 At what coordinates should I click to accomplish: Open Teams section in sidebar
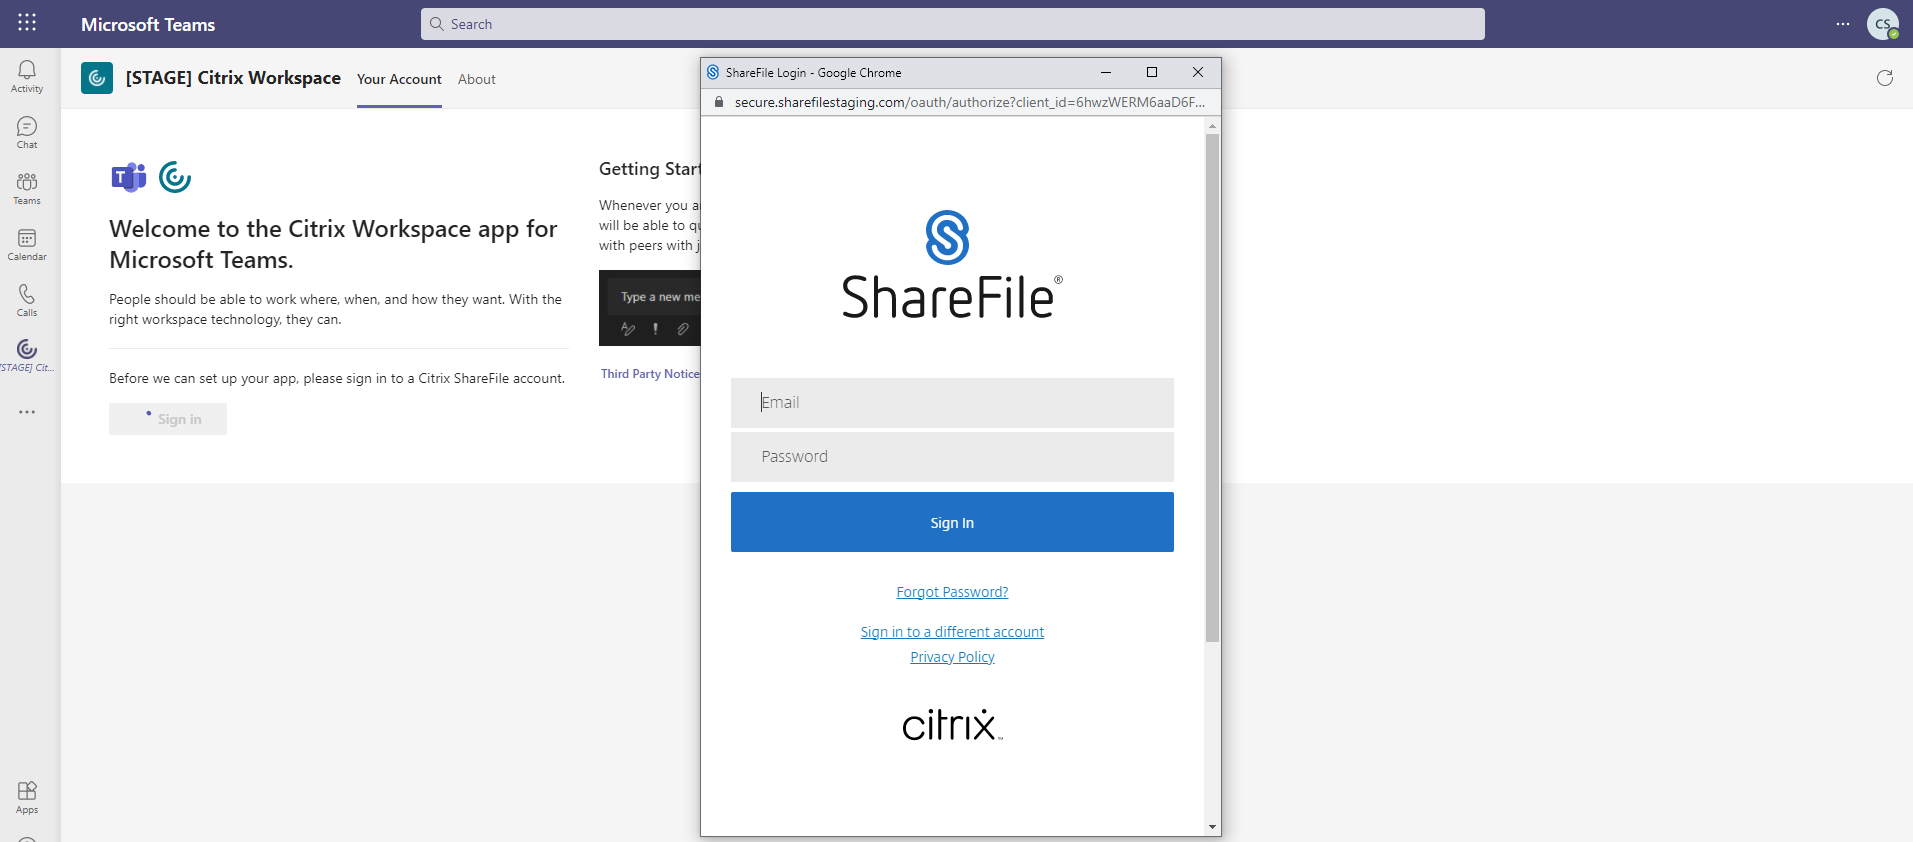(x=27, y=188)
